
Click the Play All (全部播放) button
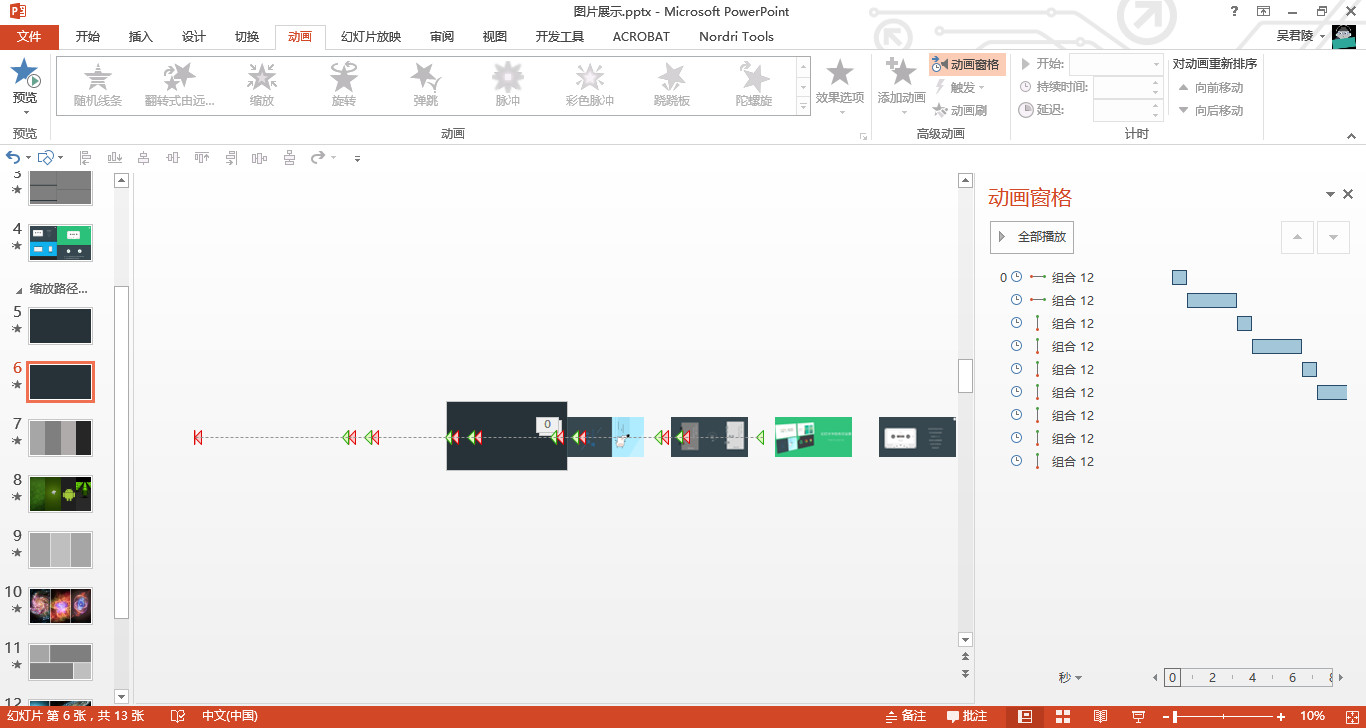click(x=1032, y=237)
